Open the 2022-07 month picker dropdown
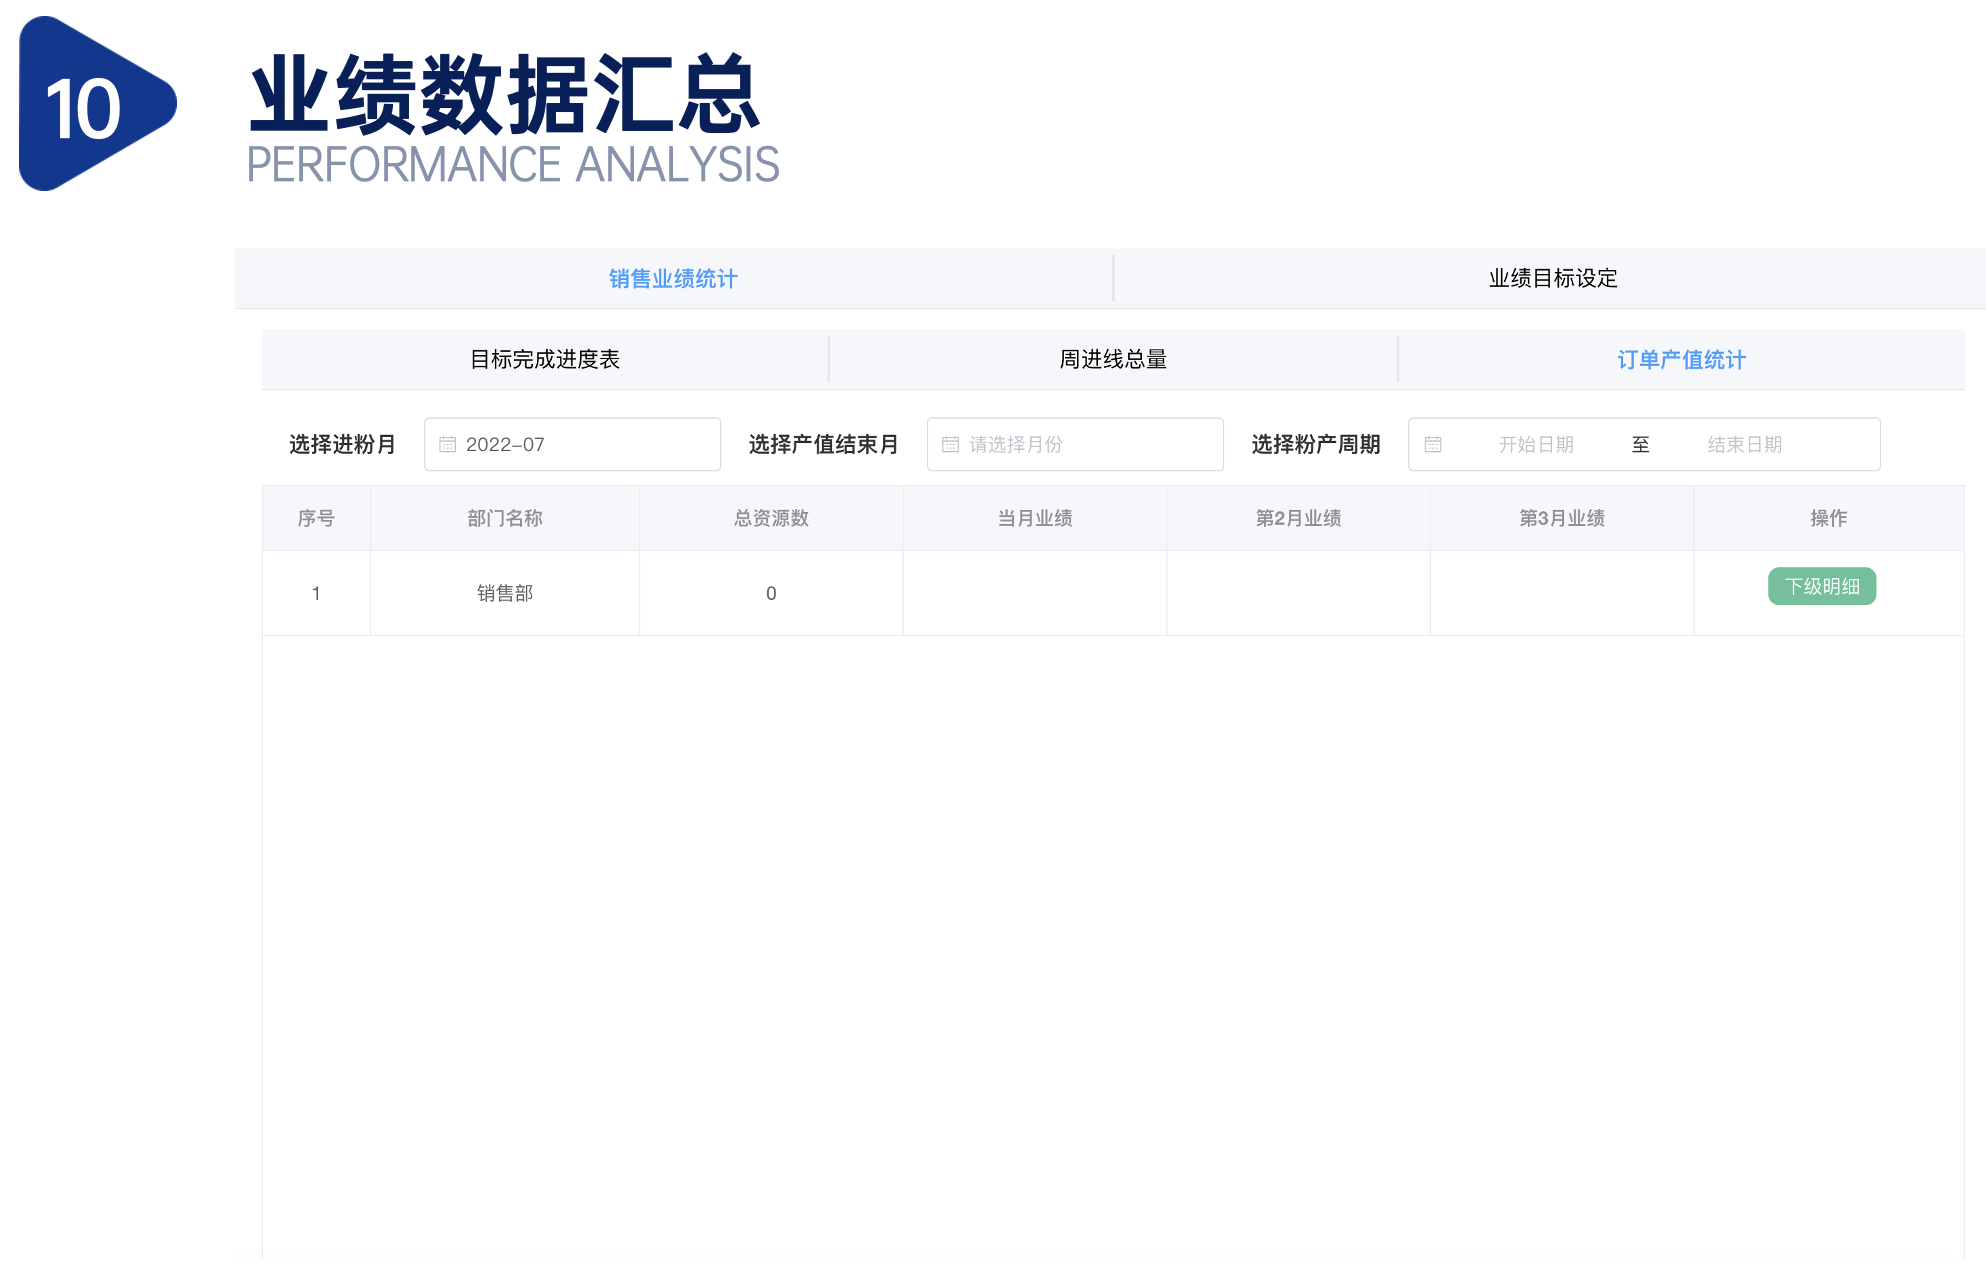 (571, 444)
